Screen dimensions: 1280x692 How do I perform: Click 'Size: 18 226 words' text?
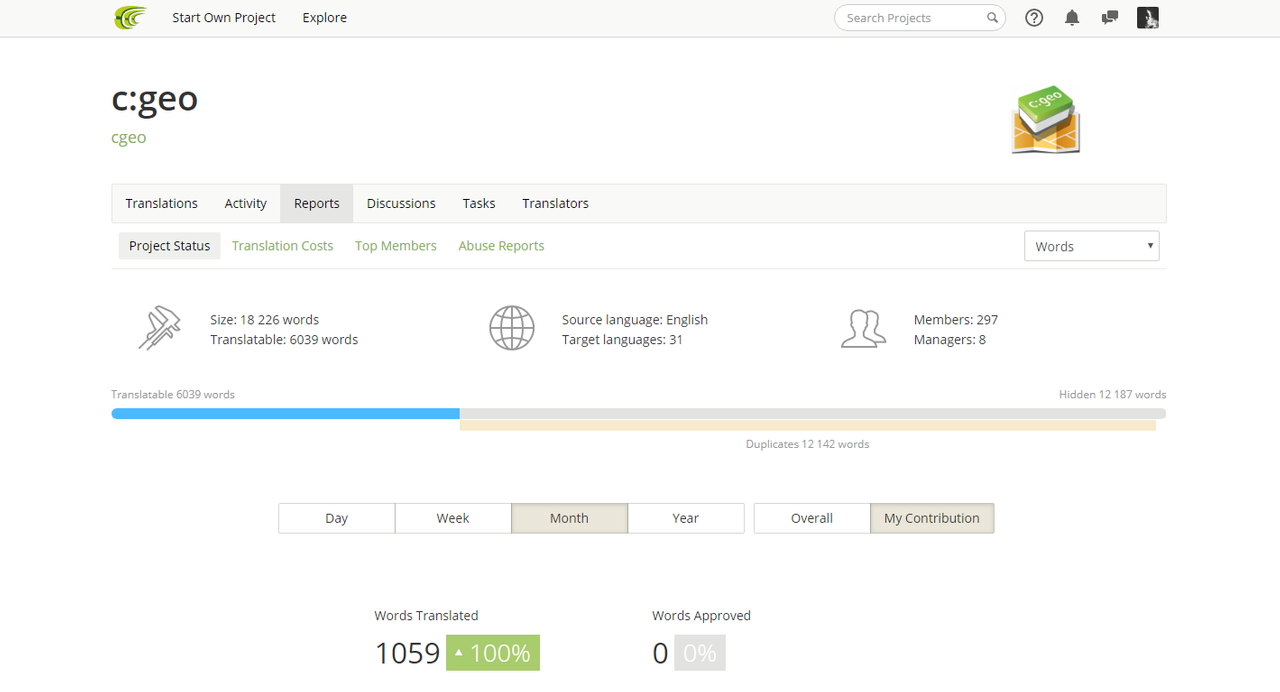pos(265,320)
